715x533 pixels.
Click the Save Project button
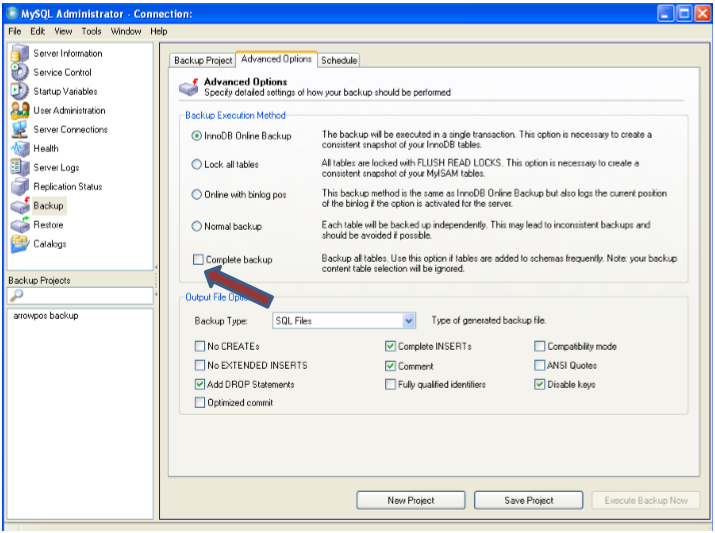(x=529, y=501)
